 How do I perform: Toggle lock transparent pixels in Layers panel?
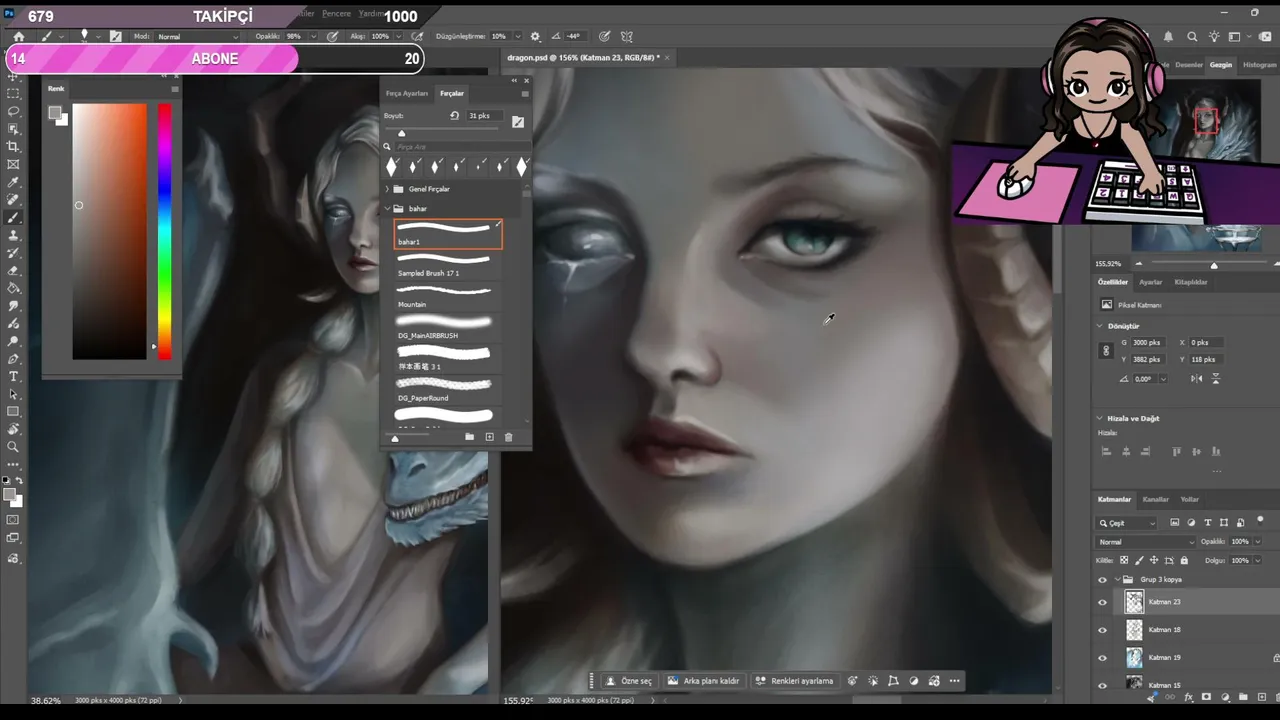1124,560
